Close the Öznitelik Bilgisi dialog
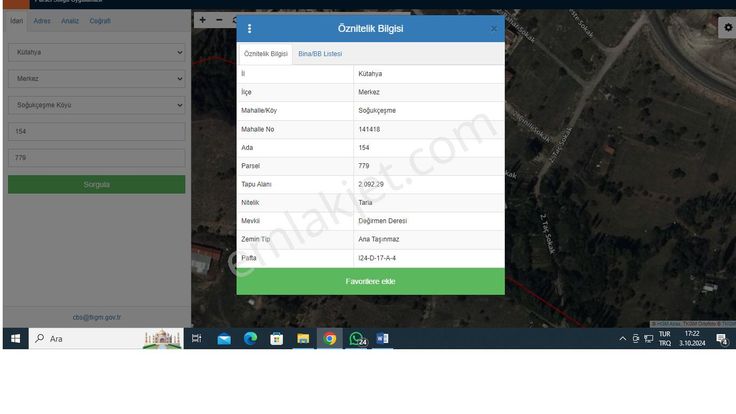 493,29
